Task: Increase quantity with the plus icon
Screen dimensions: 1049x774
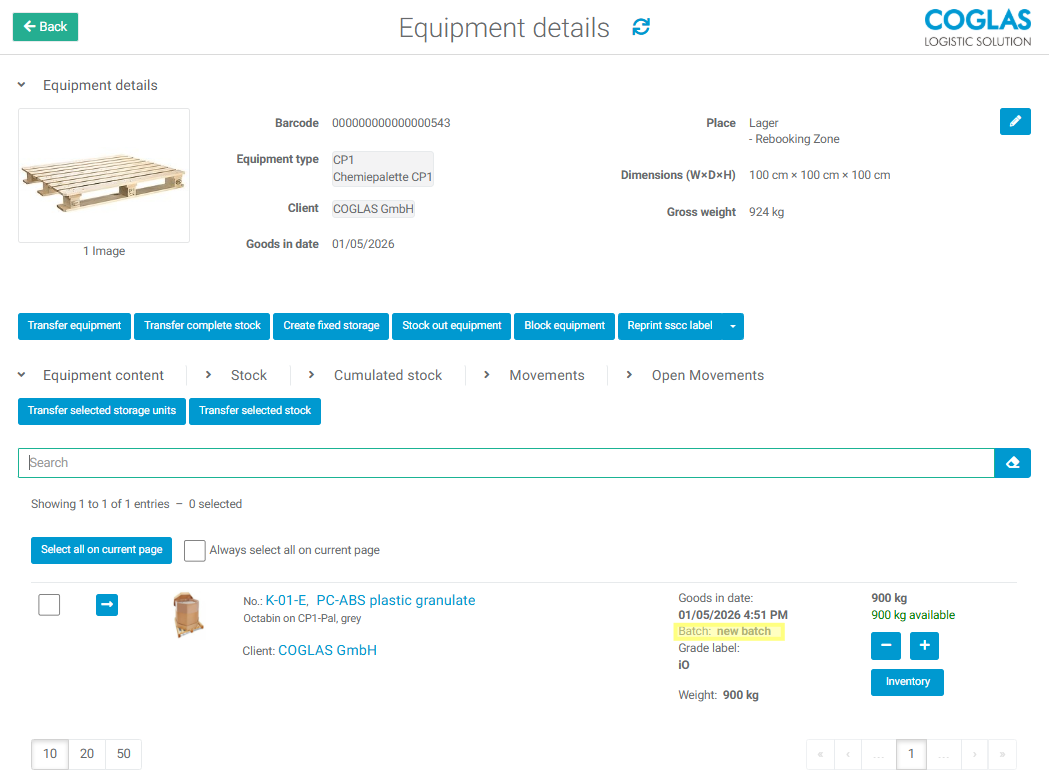Action: (x=923, y=645)
